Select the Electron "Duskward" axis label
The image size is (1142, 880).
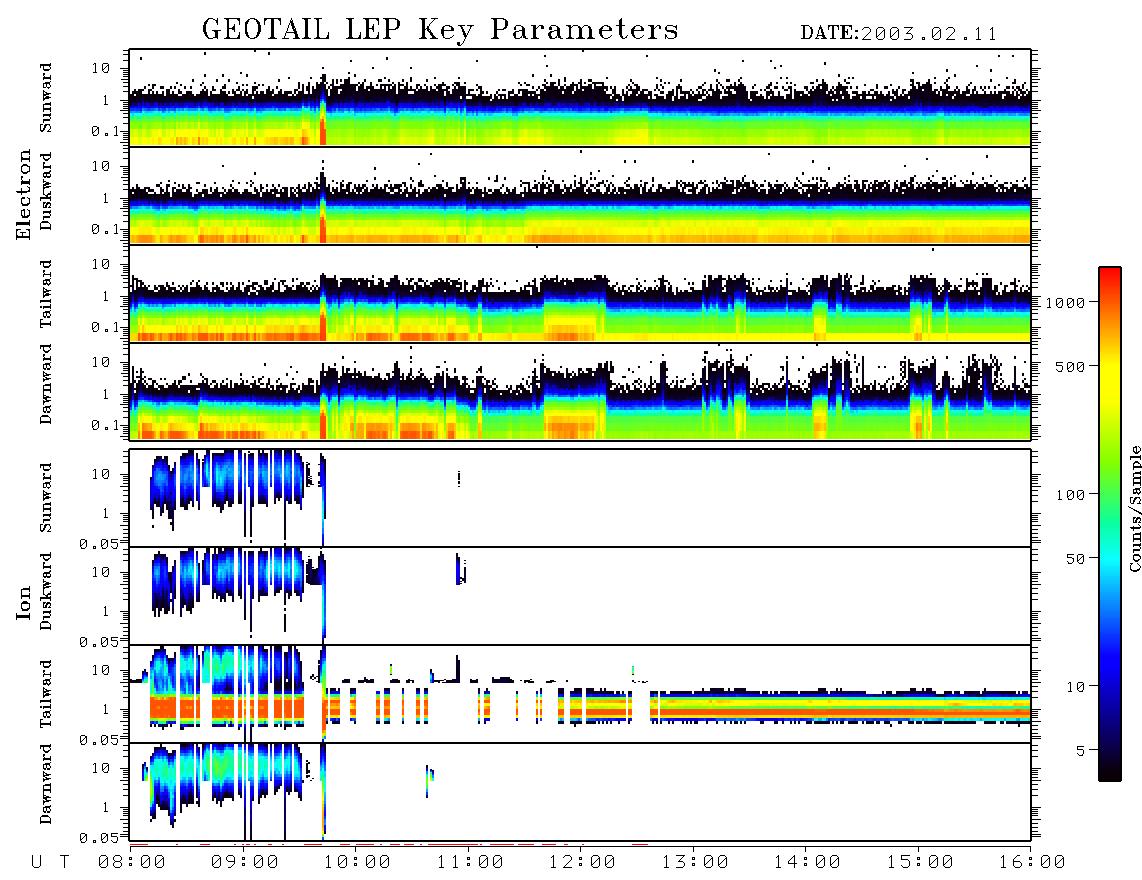pyautogui.click(x=46, y=192)
